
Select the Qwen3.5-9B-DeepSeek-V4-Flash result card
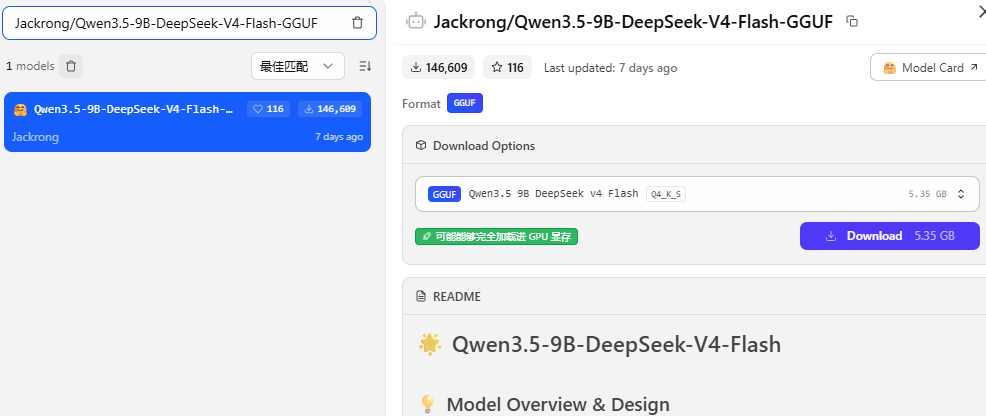pyautogui.click(x=187, y=122)
